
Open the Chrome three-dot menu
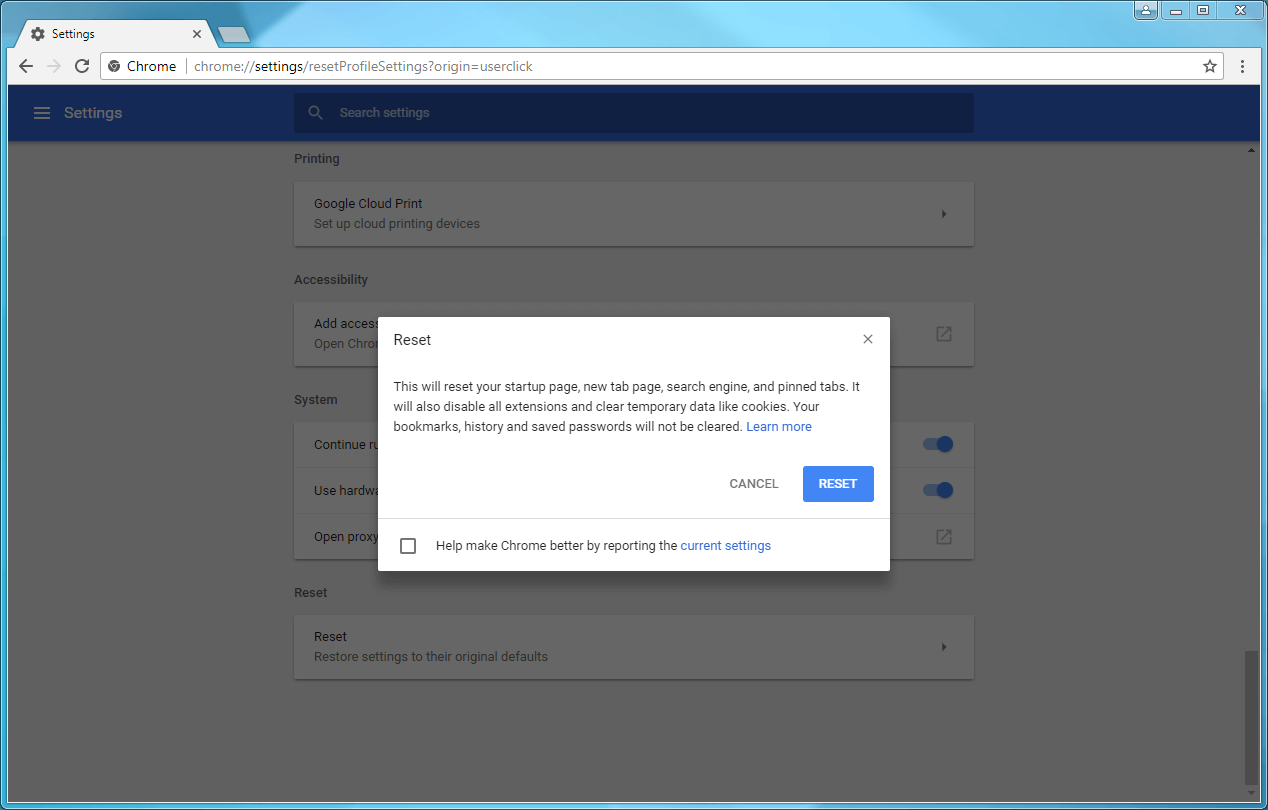tap(1242, 66)
